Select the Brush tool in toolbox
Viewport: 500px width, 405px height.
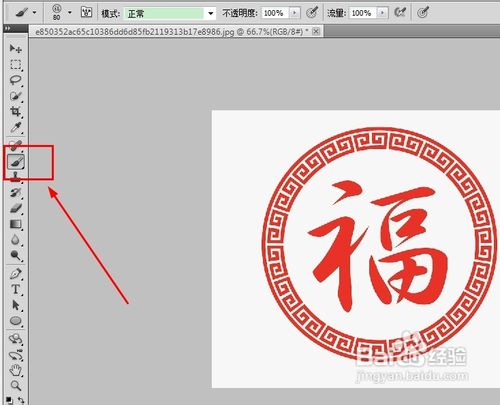(16, 162)
